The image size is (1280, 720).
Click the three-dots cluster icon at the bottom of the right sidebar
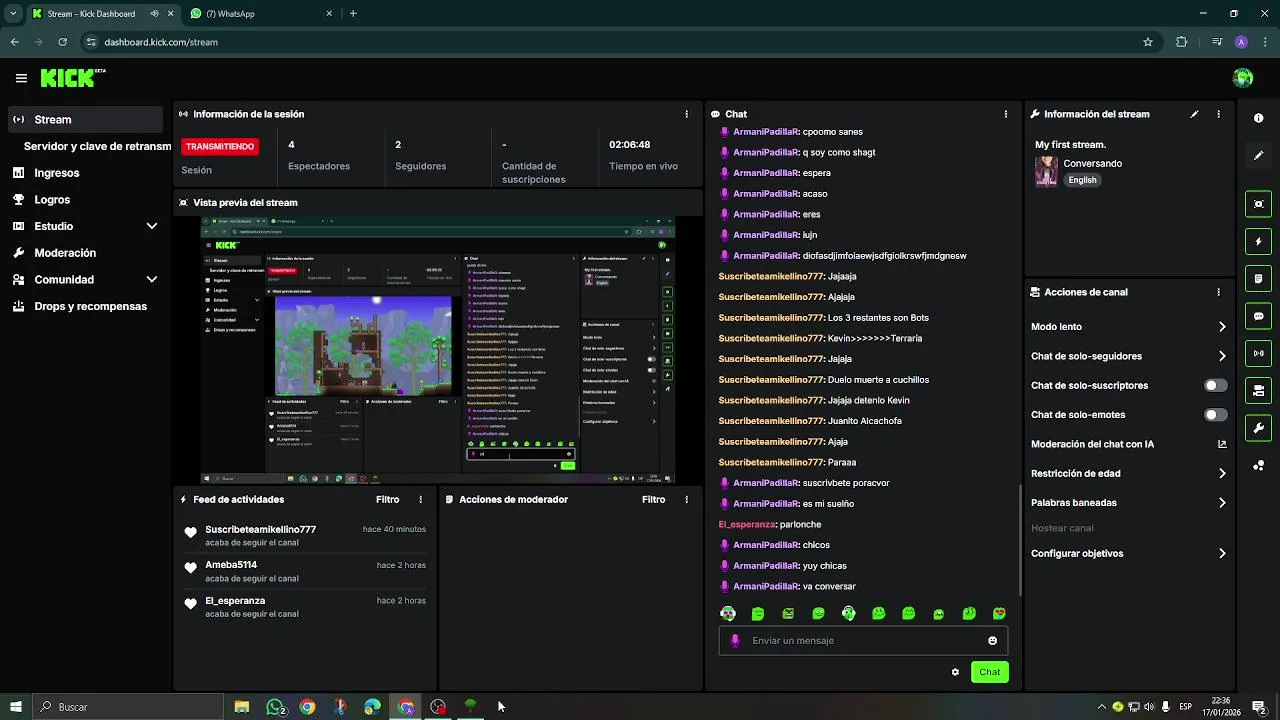1258,466
